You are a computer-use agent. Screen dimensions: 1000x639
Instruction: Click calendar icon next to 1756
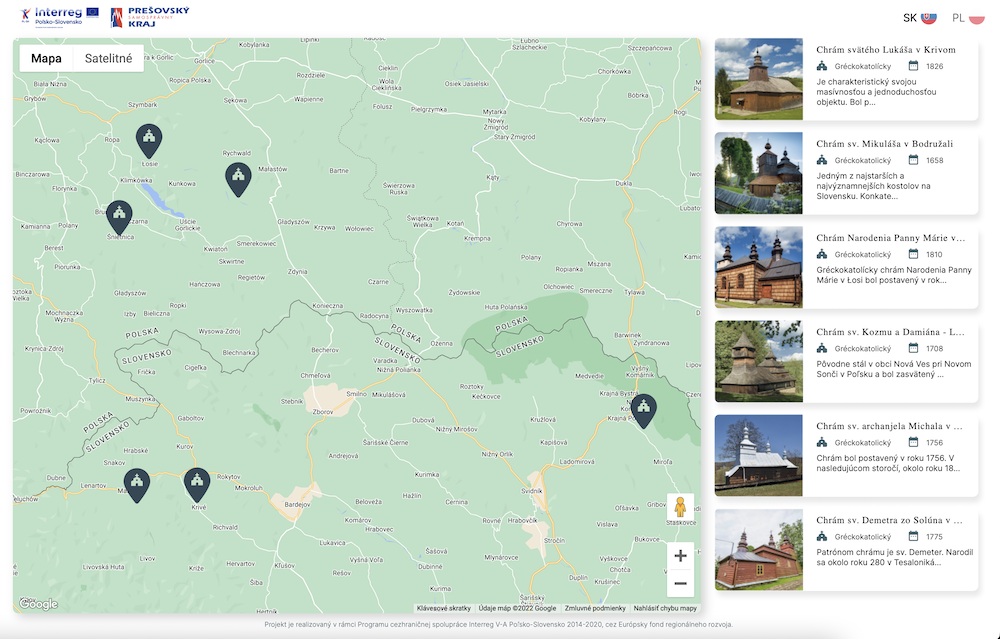click(x=913, y=442)
